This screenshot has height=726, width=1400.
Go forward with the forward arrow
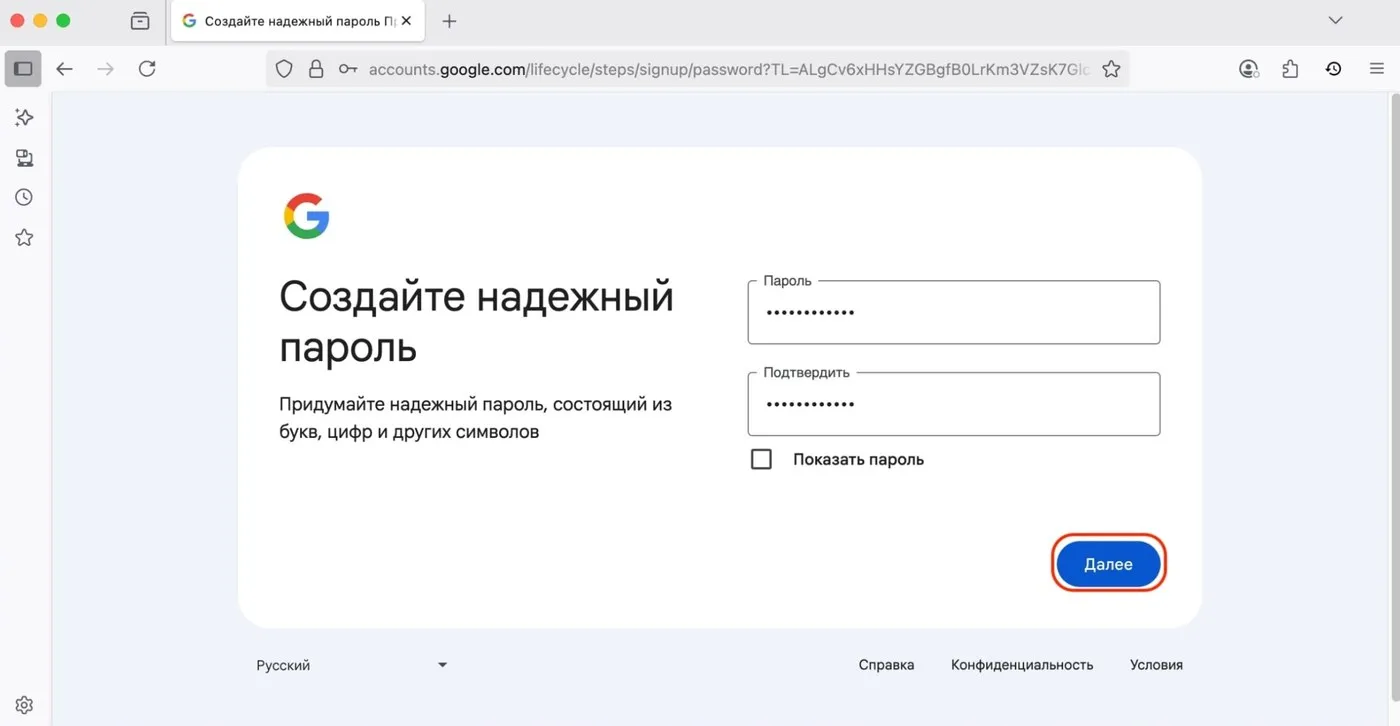coord(106,69)
